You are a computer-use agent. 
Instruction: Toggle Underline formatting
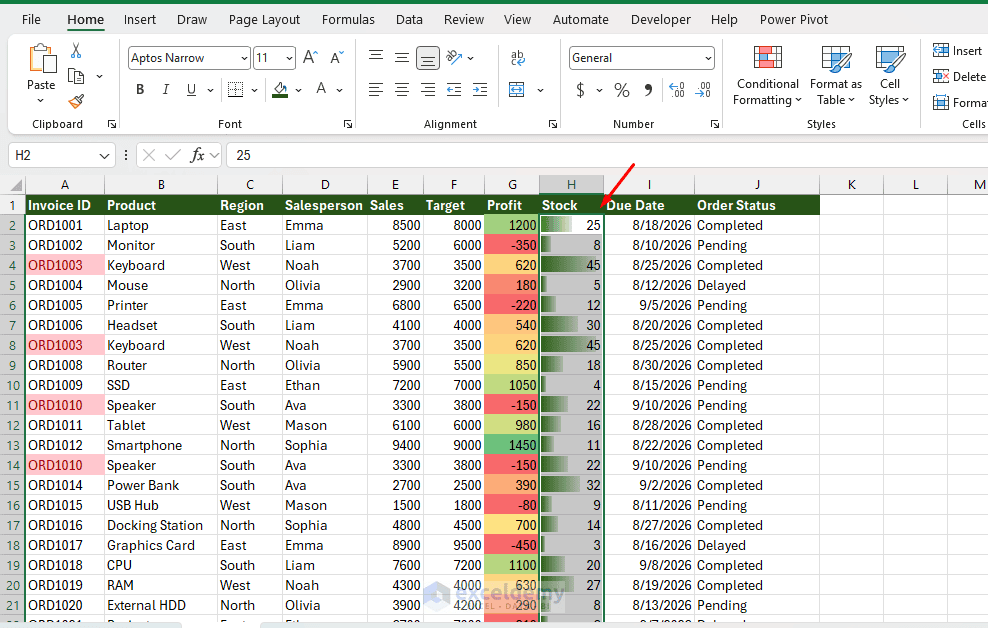191,89
